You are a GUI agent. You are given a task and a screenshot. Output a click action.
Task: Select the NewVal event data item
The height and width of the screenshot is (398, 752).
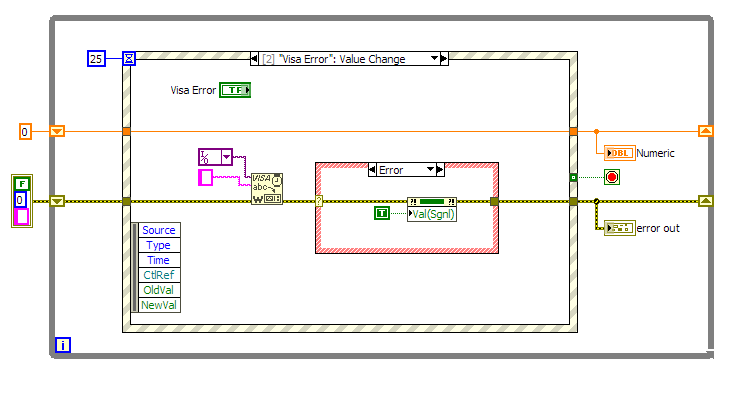click(159, 304)
